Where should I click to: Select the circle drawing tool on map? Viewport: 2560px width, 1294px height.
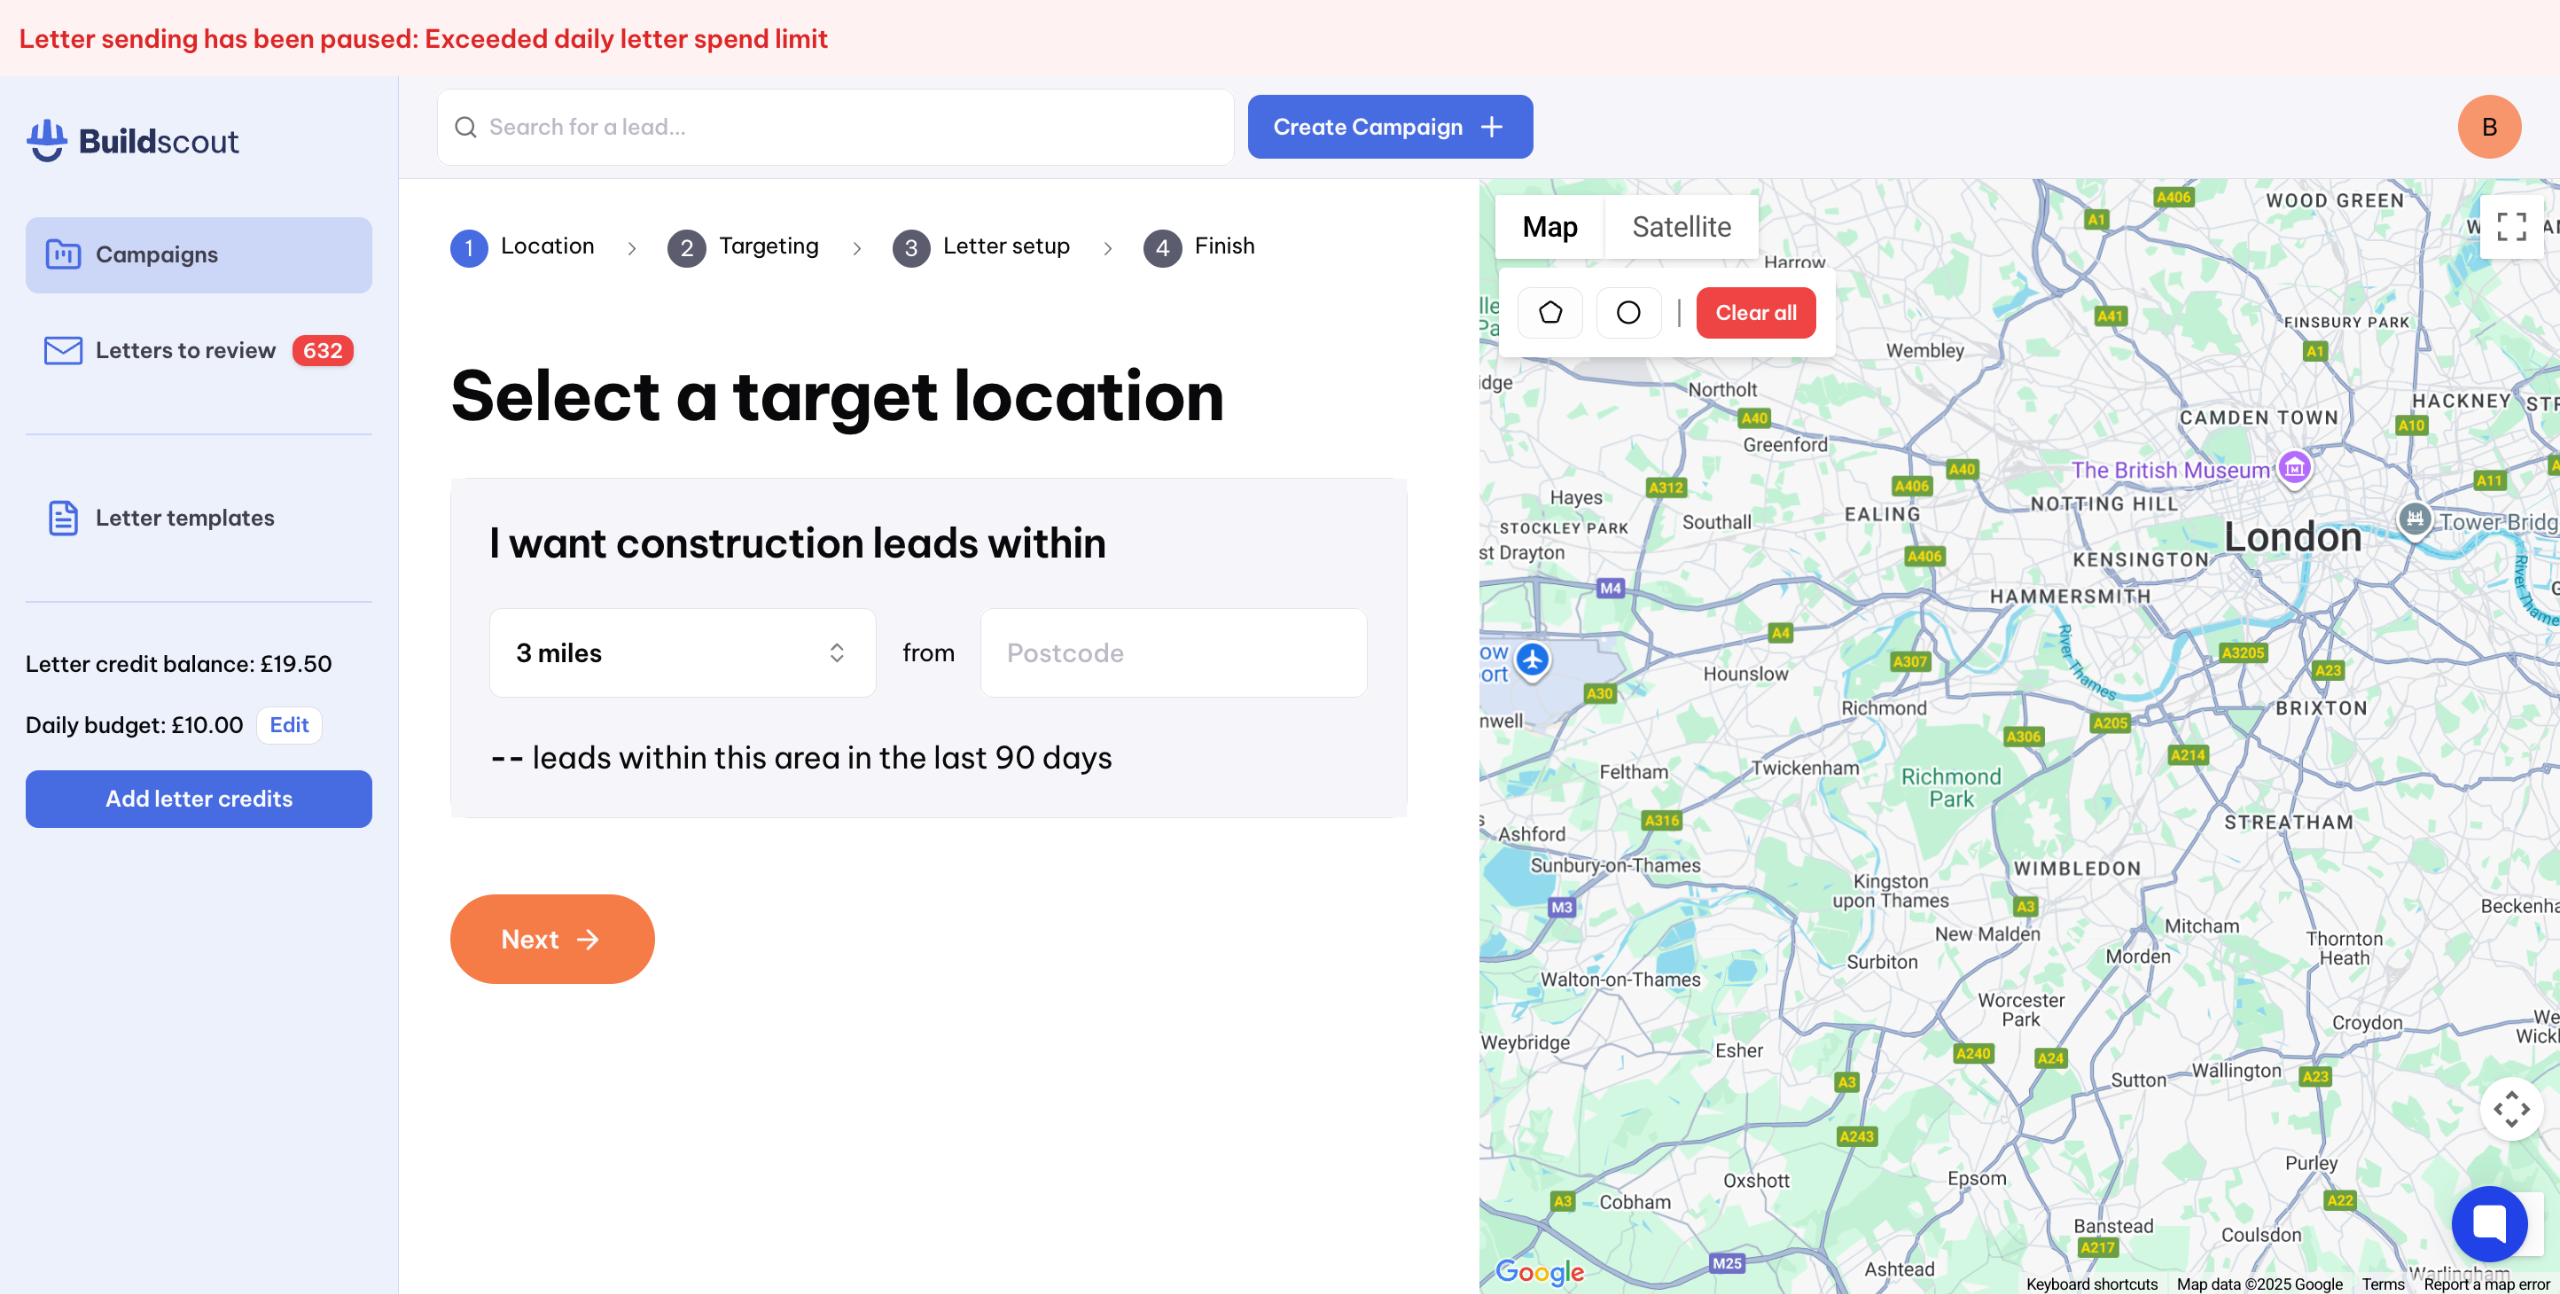pyautogui.click(x=1628, y=313)
